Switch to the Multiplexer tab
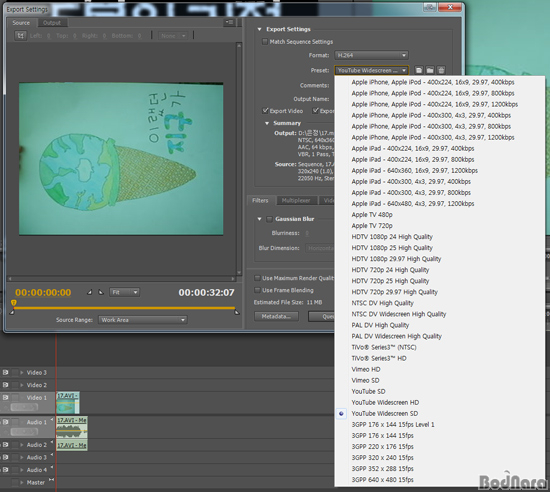Screen dimensions: 550x492 296,200
